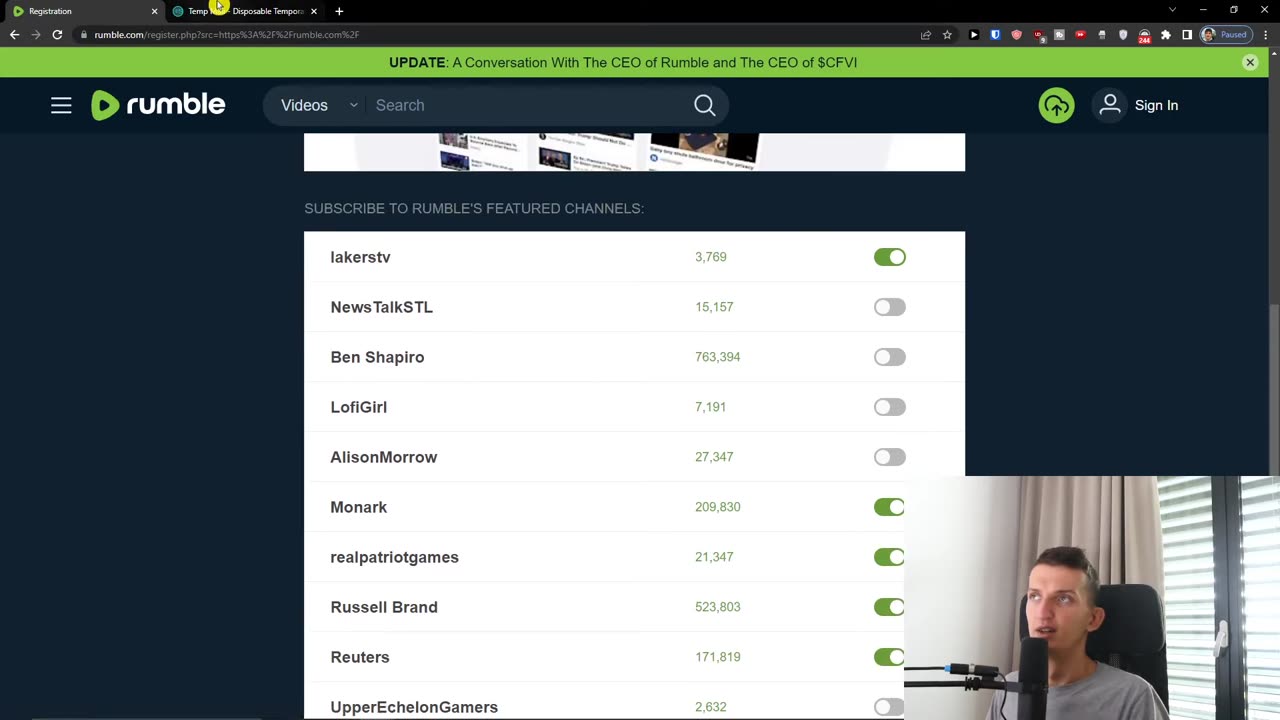1280x720 pixels.
Task: Click the extension icon with 244 badge
Action: pyautogui.click(x=1144, y=36)
